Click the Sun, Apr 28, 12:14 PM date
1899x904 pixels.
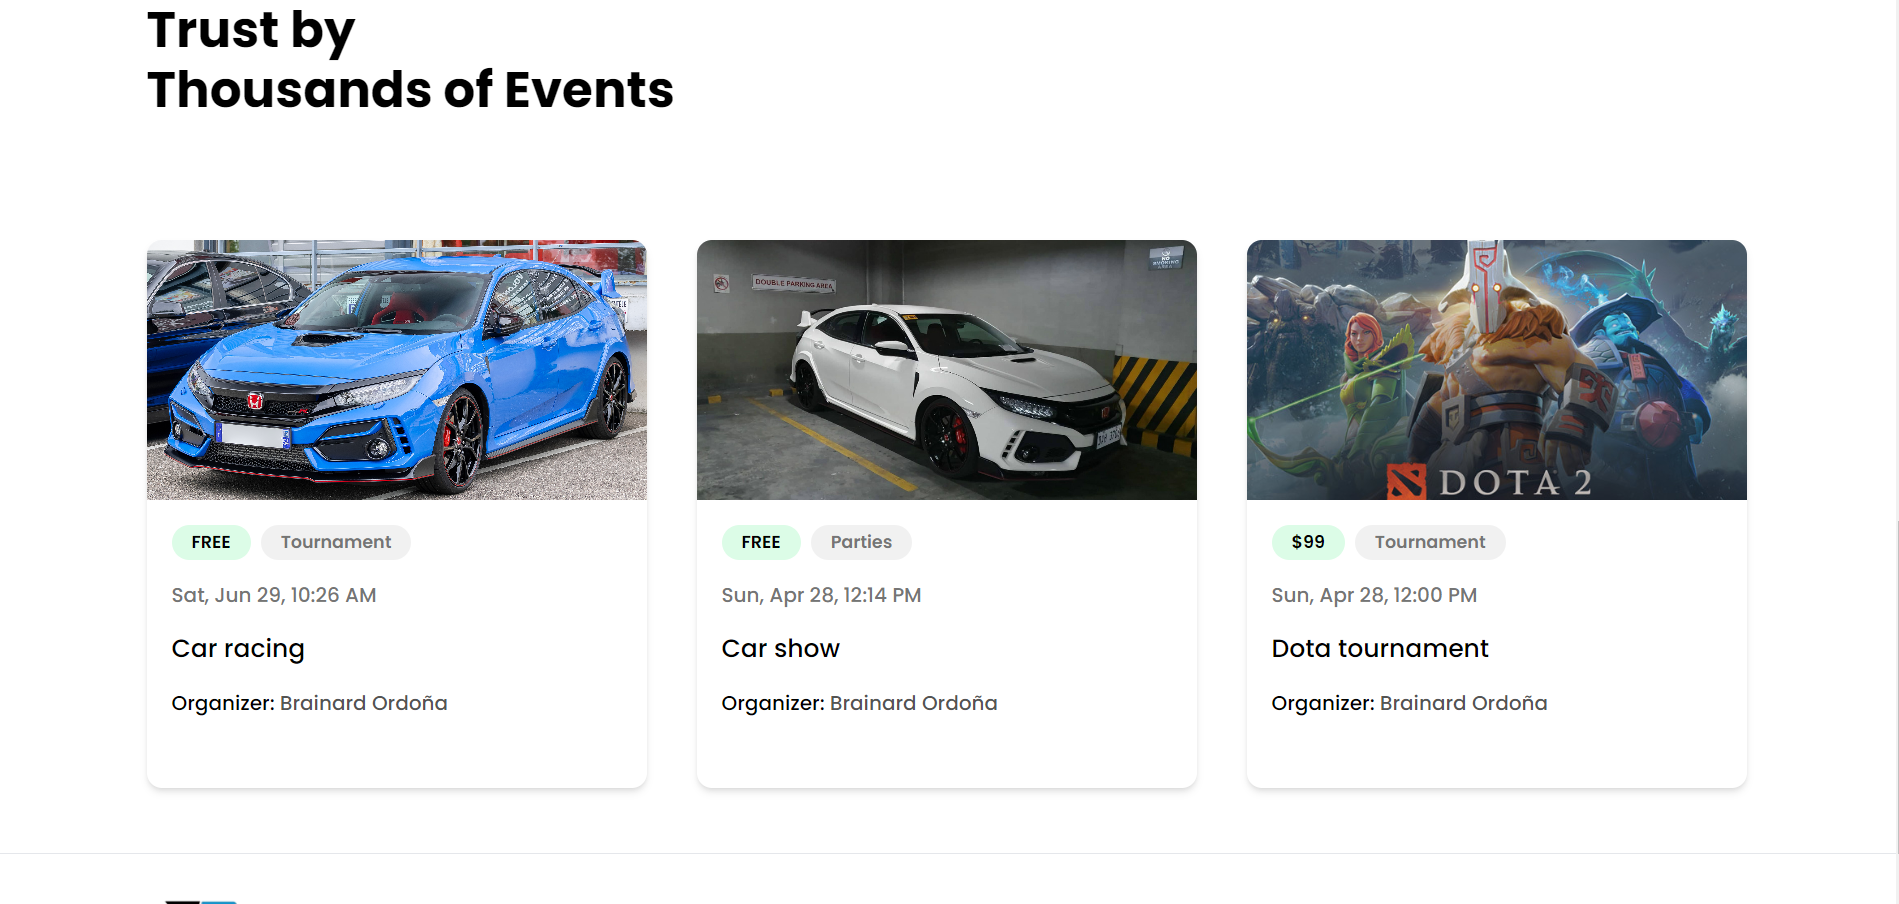tap(821, 595)
